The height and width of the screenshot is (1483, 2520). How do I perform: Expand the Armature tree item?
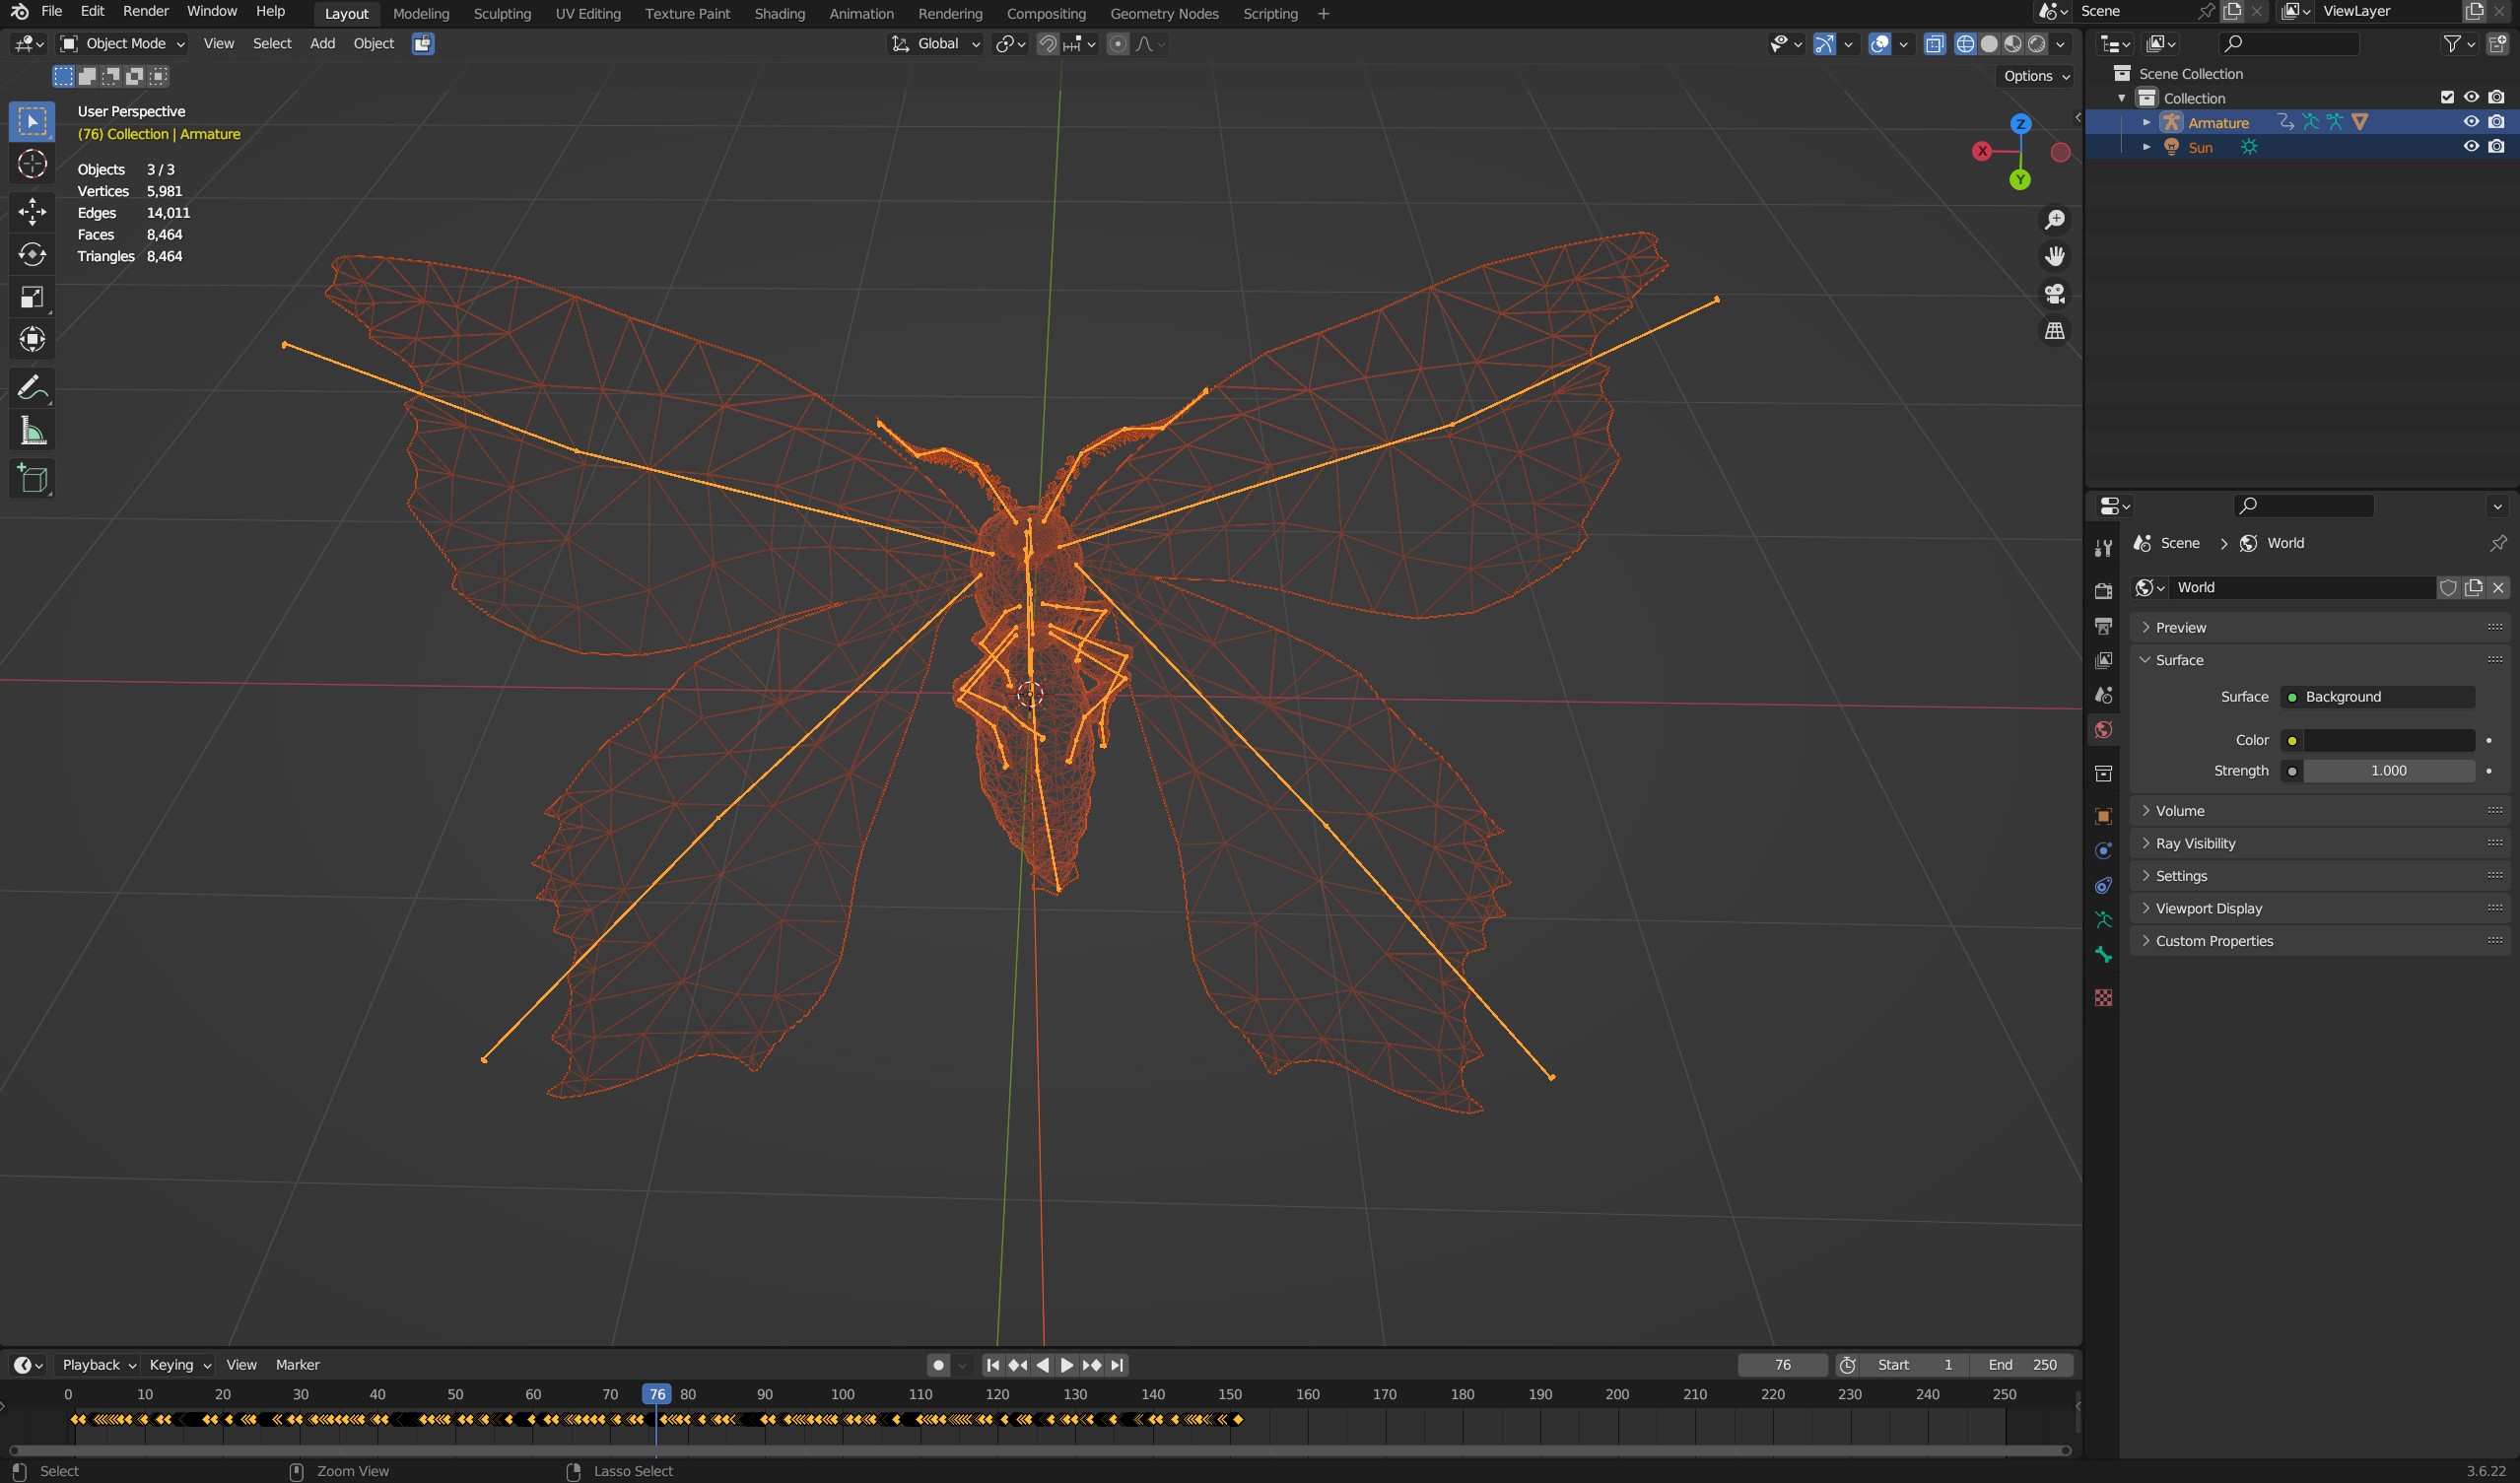[2146, 122]
